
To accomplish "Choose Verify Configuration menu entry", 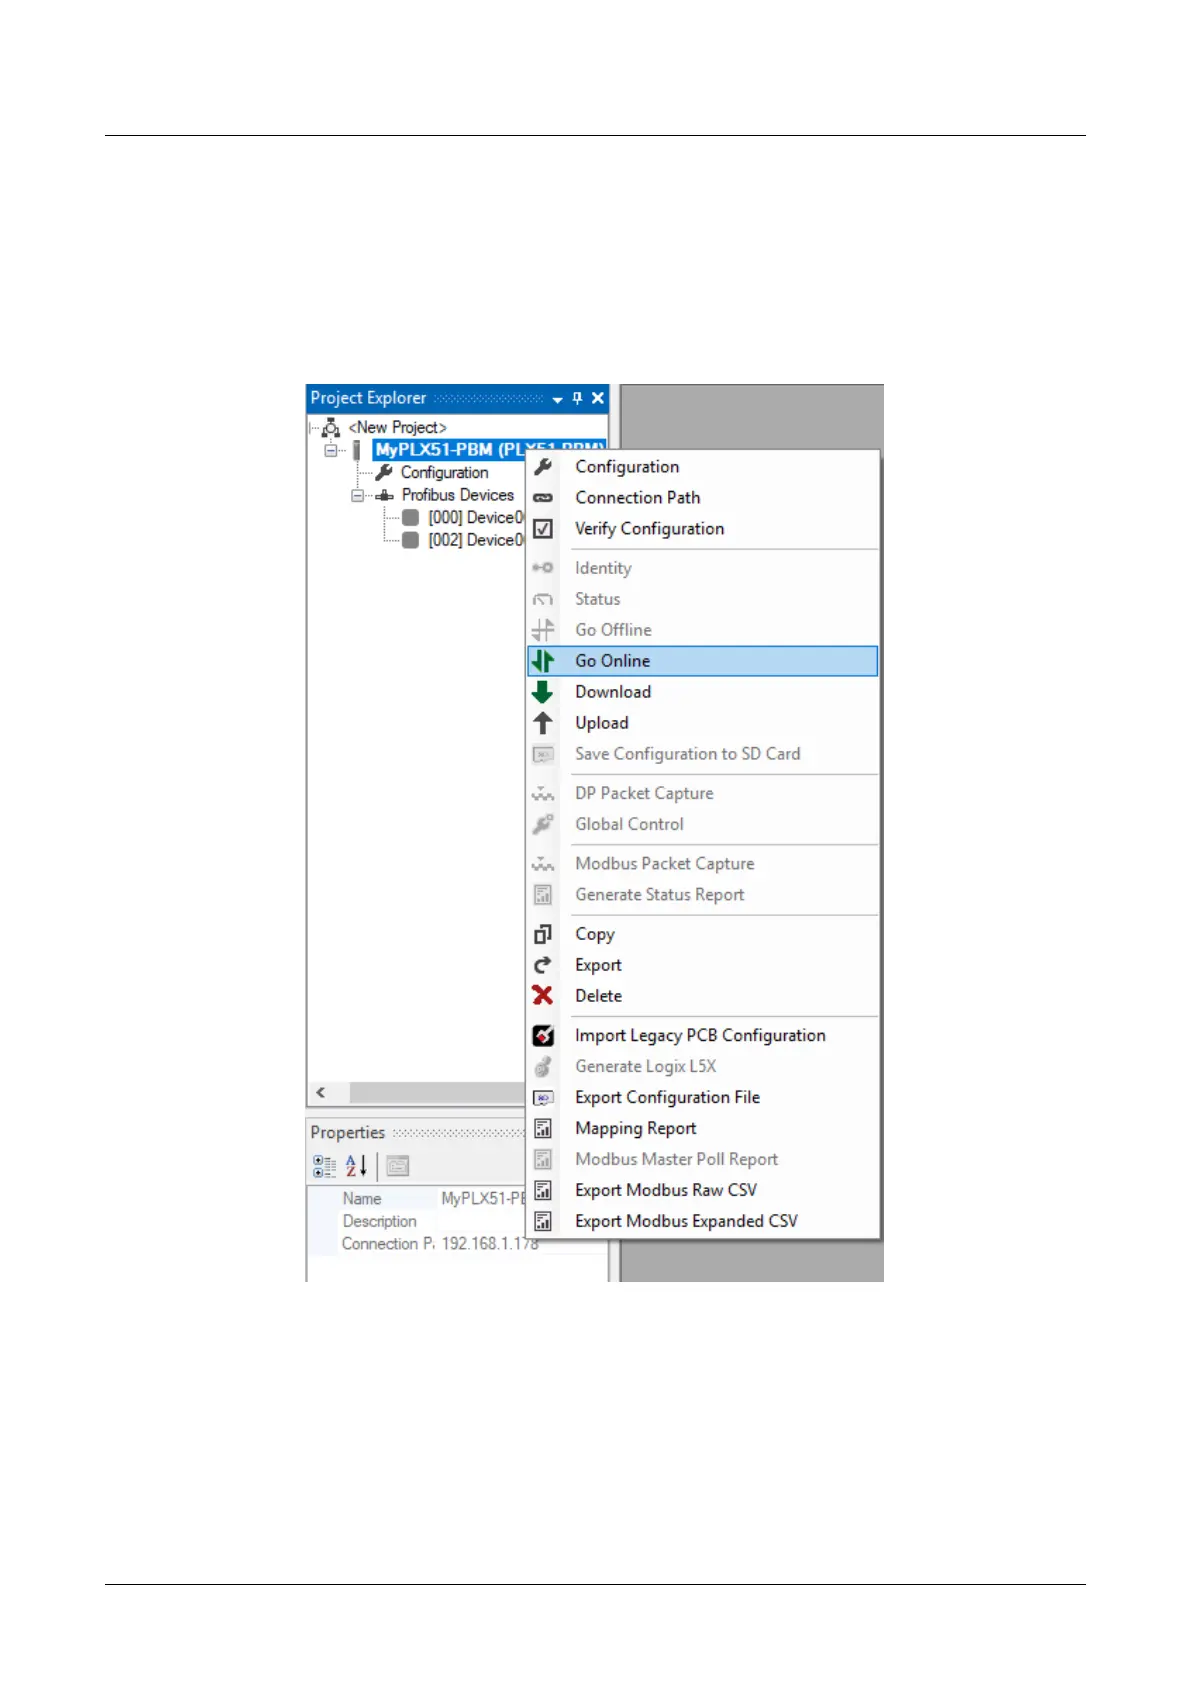I will 704,529.
